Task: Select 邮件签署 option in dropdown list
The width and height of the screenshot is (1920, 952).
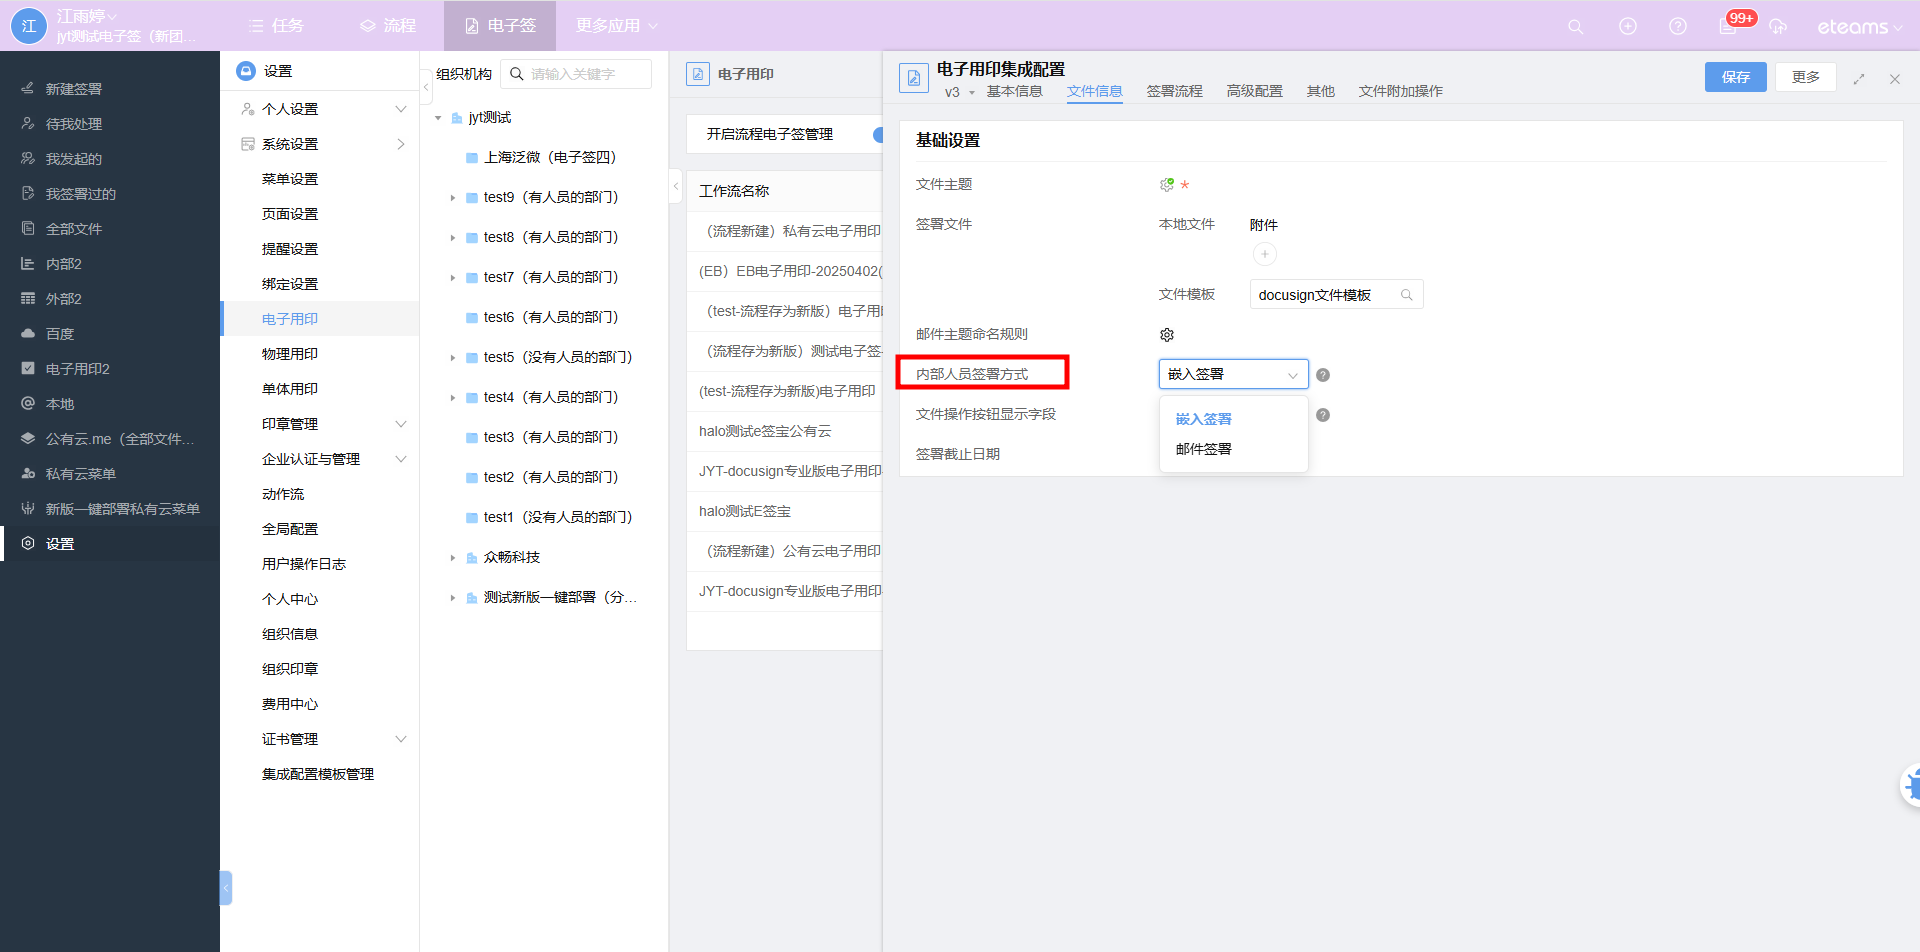Action: pyautogui.click(x=1203, y=449)
